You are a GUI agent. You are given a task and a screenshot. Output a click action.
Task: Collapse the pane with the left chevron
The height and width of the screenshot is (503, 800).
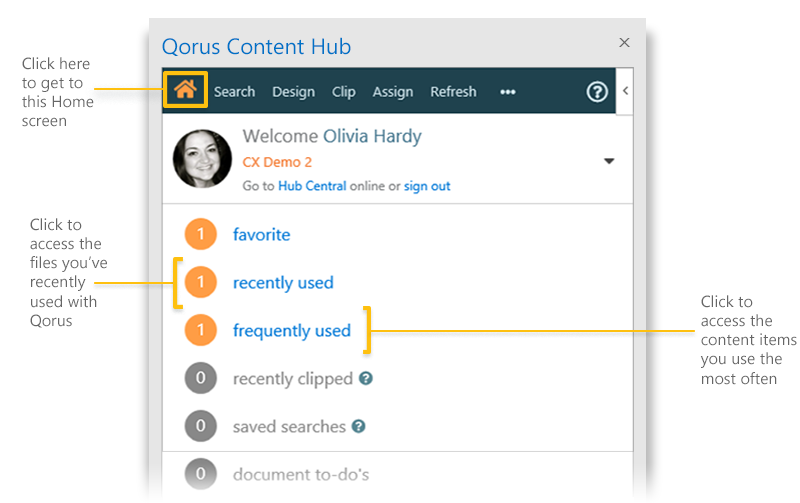tap(625, 91)
